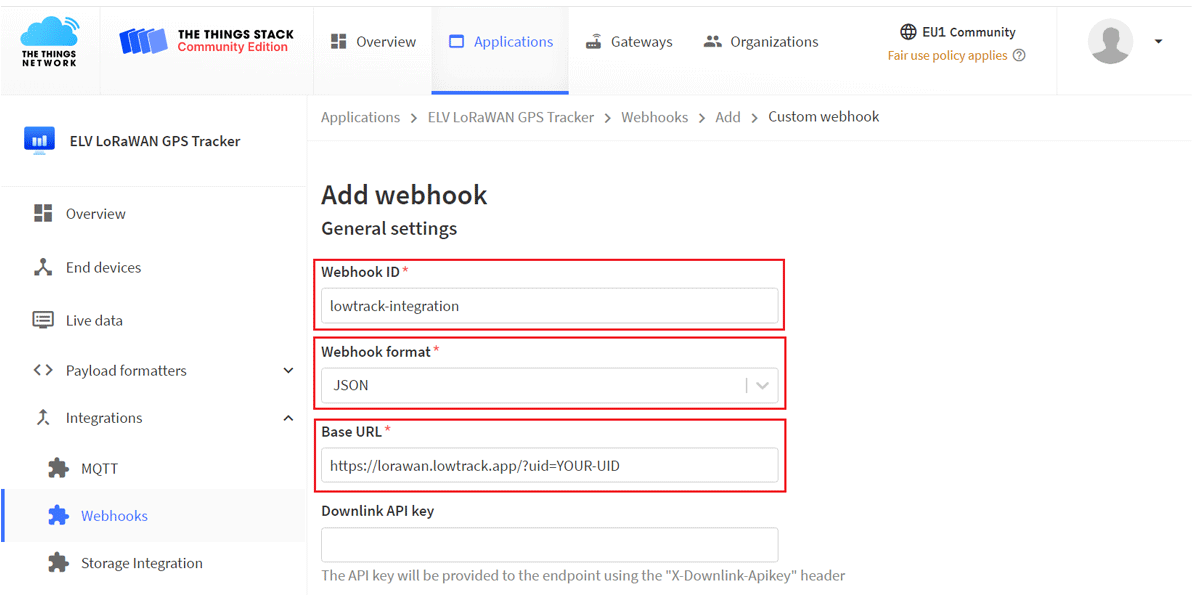This screenshot has height=600, width=1200.
Task: Click the user avatar picture
Action: click(1110, 42)
